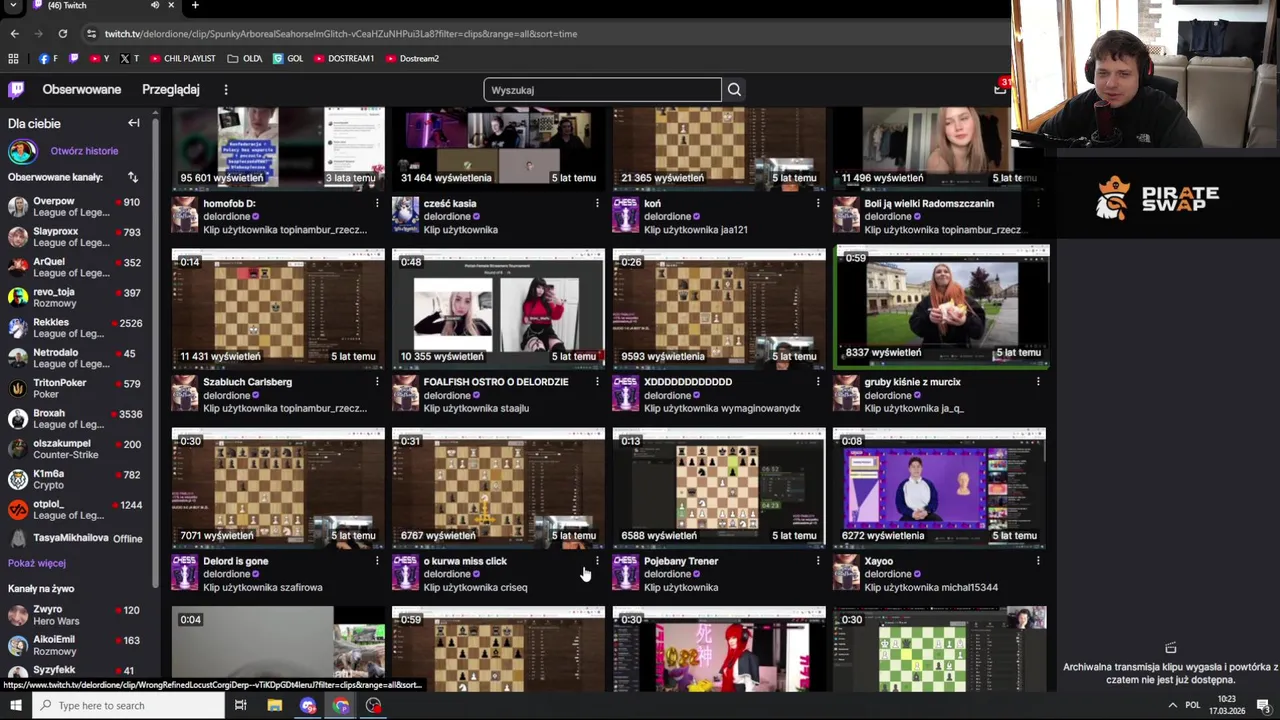Open site info icon in address bar

tap(91, 34)
